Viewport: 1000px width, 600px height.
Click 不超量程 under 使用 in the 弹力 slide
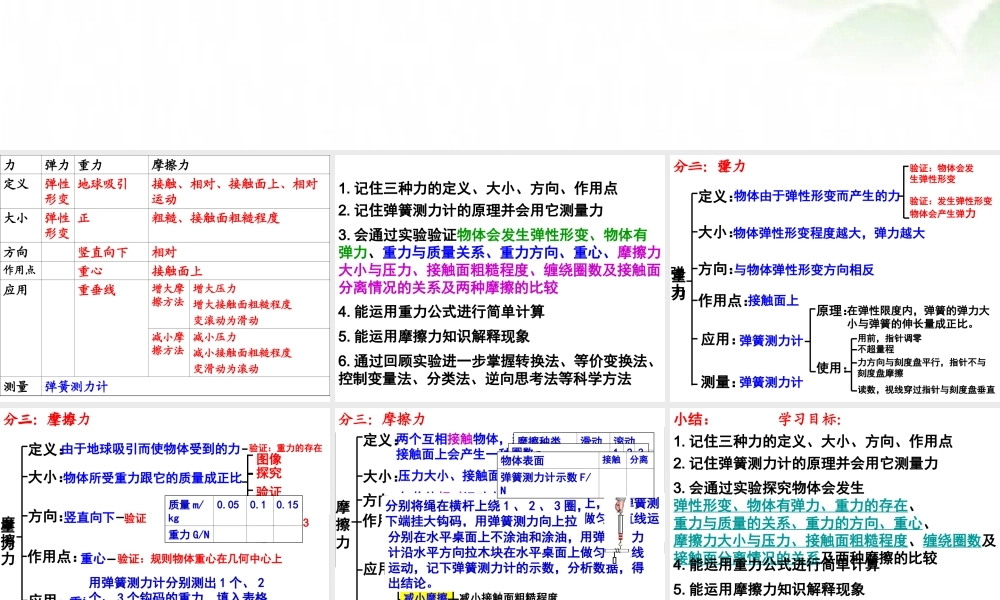[876, 349]
